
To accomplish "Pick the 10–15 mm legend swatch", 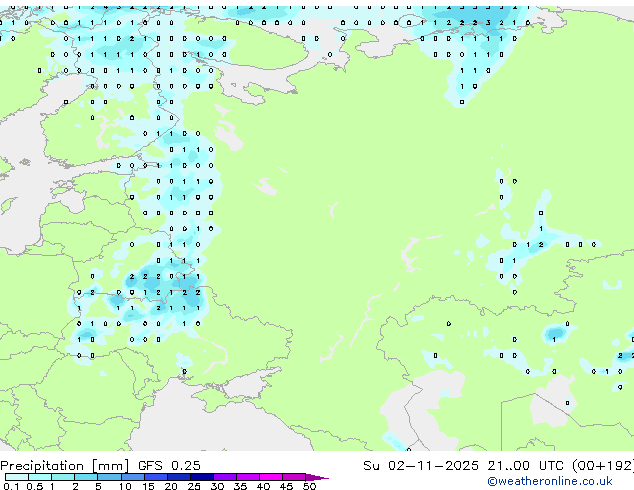I will [133, 477].
